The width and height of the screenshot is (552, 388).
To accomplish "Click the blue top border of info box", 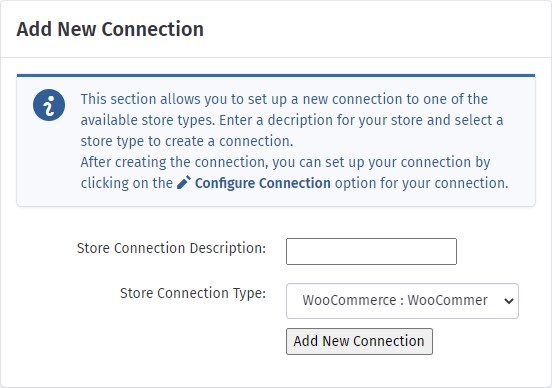I will click(276, 75).
